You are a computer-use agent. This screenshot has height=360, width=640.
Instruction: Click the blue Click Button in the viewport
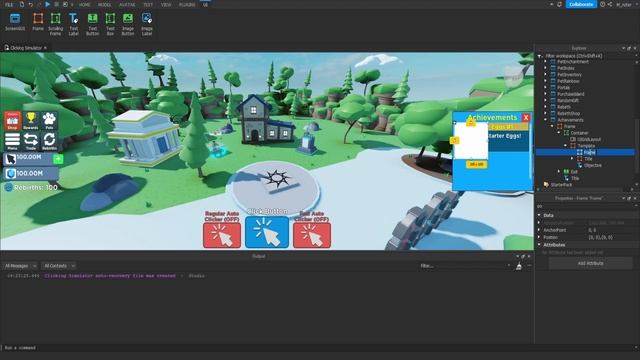267,232
